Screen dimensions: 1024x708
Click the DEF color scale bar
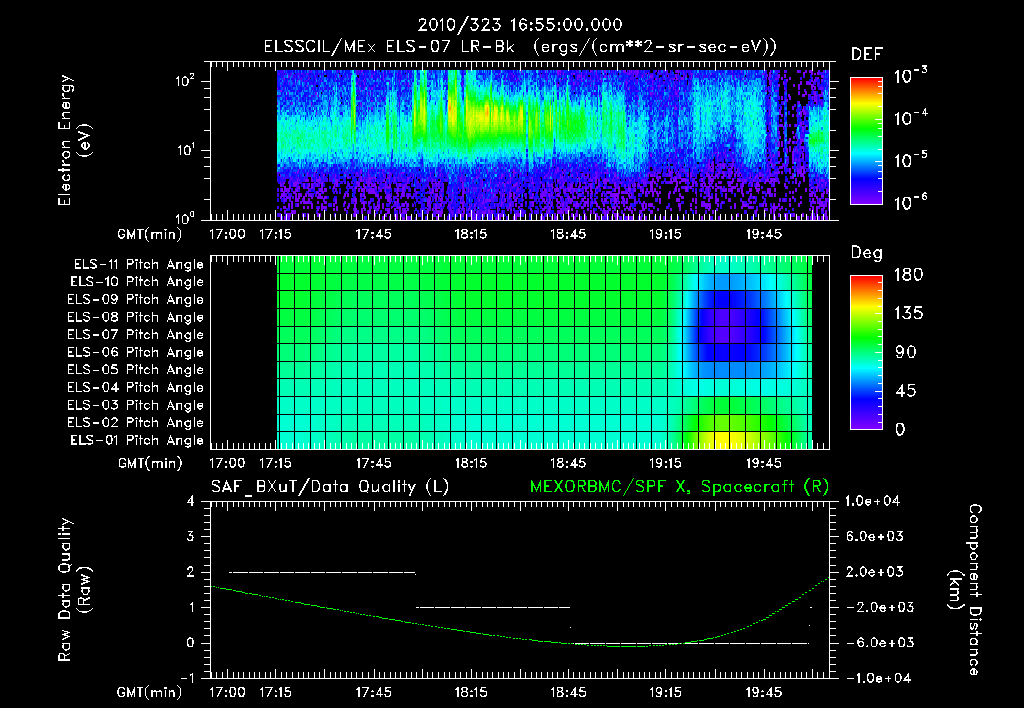click(866, 141)
